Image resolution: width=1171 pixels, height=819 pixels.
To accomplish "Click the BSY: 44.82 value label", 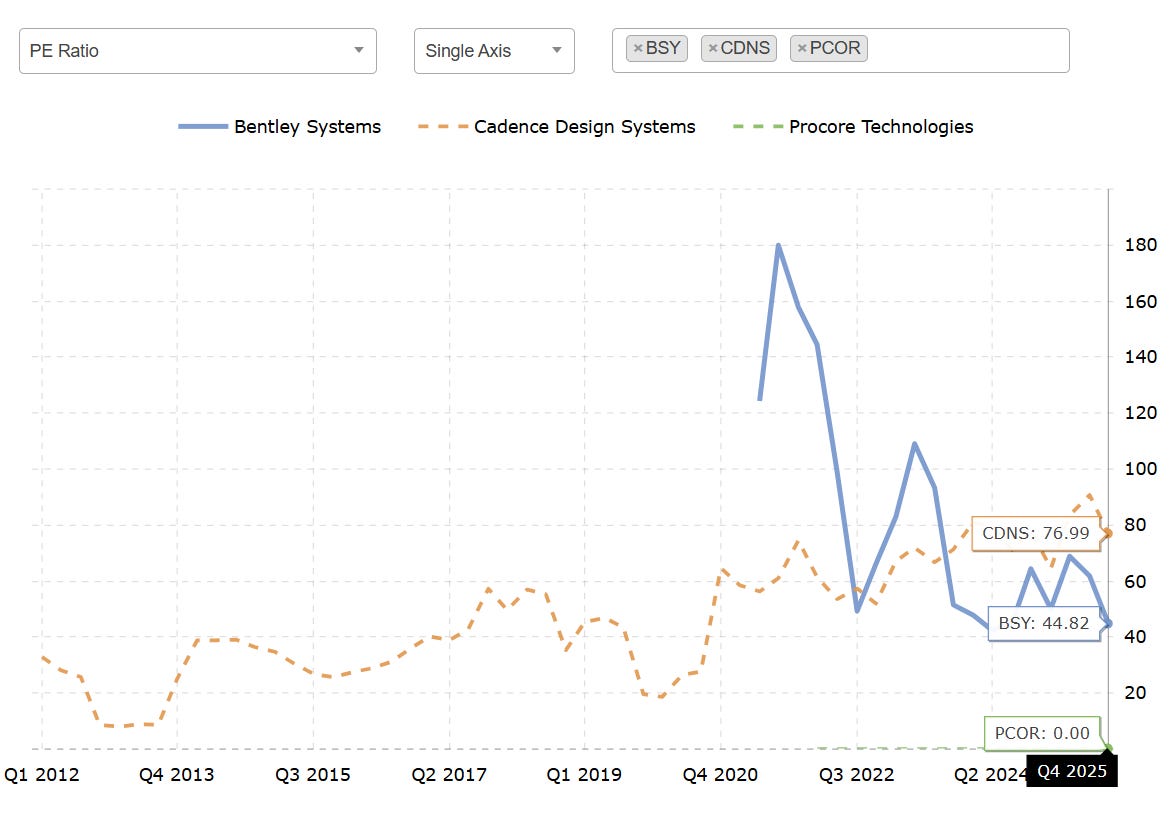I will [1043, 623].
